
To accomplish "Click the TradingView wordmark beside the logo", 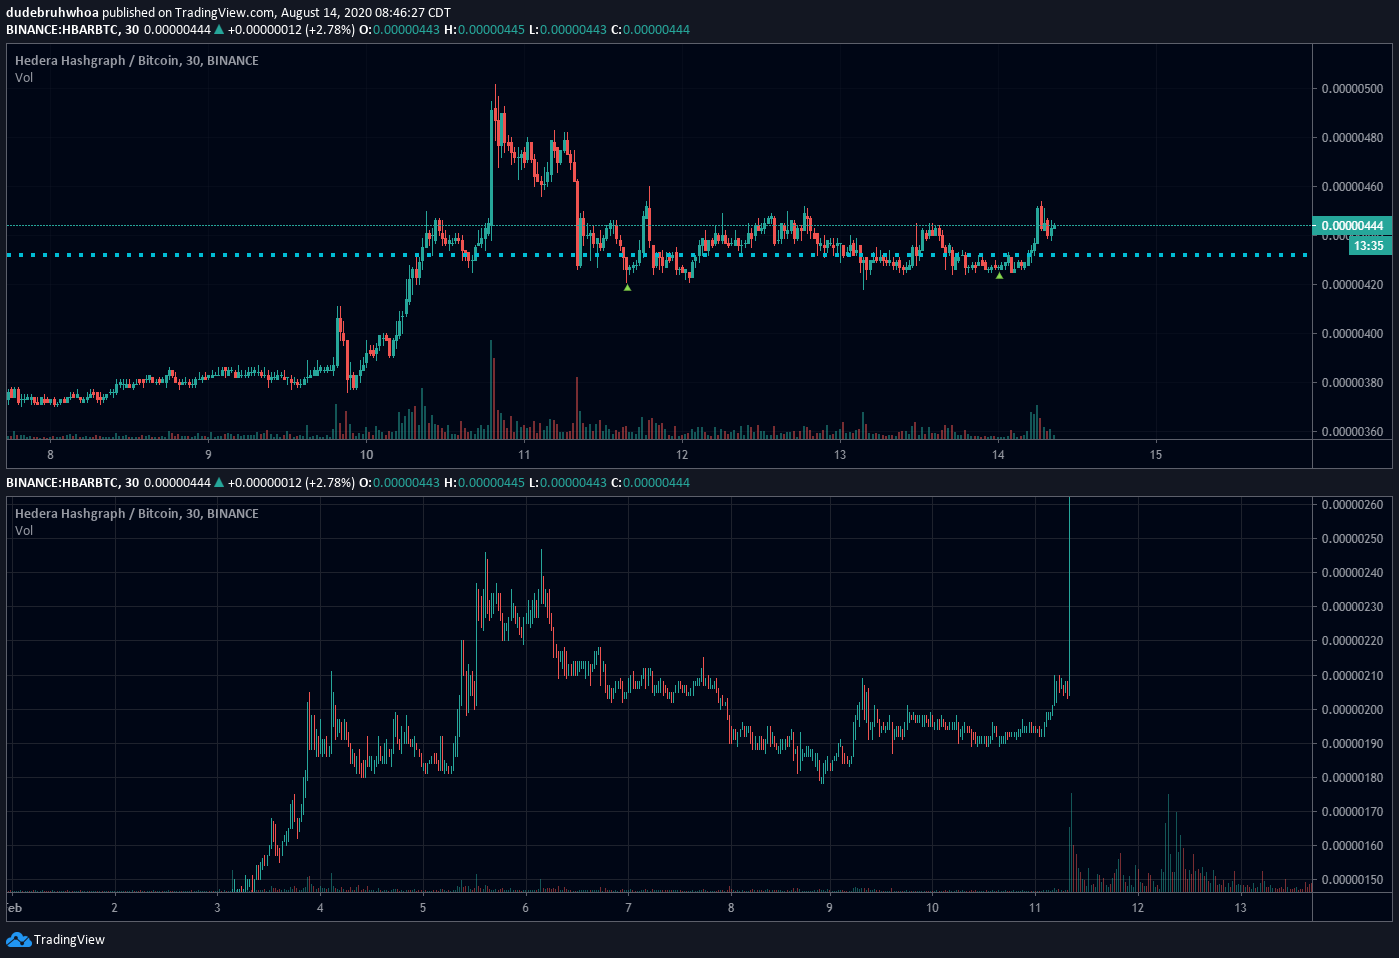I will coord(69,940).
